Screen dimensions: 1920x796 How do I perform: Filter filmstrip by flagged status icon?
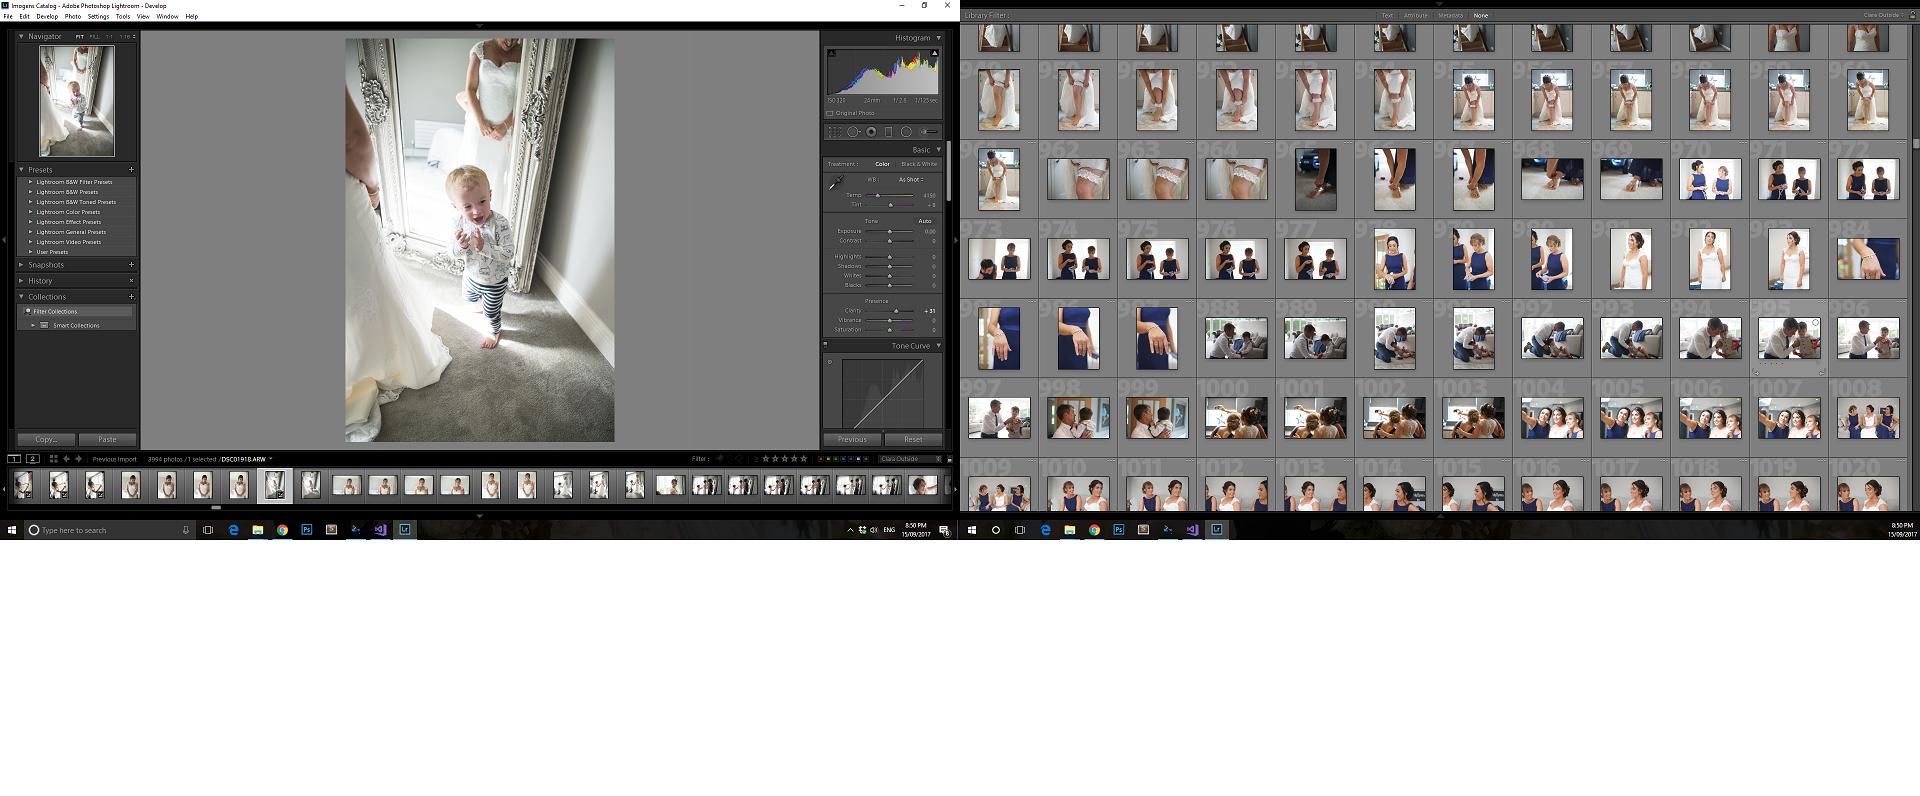(720, 459)
